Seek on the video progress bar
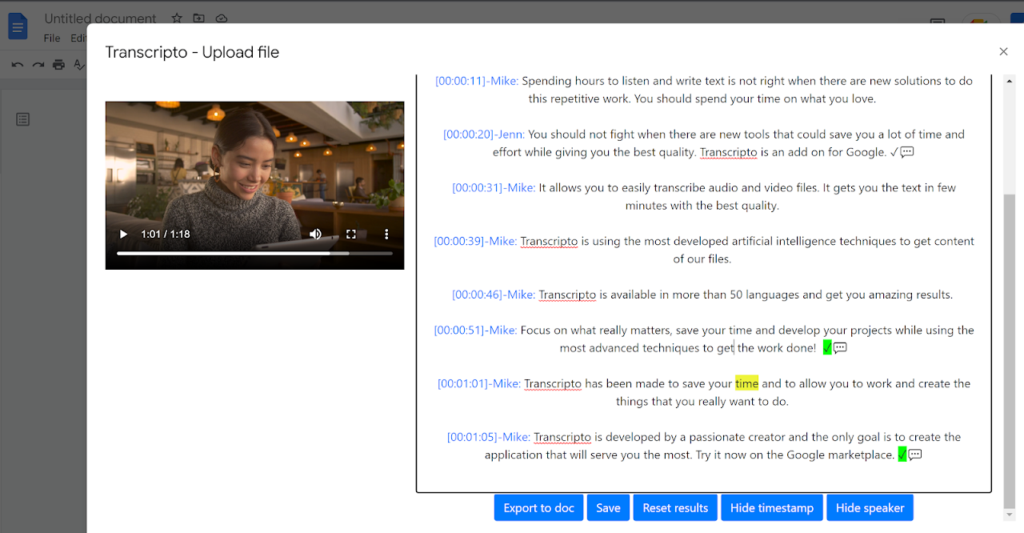This screenshot has width=1024, height=533. (x=255, y=253)
